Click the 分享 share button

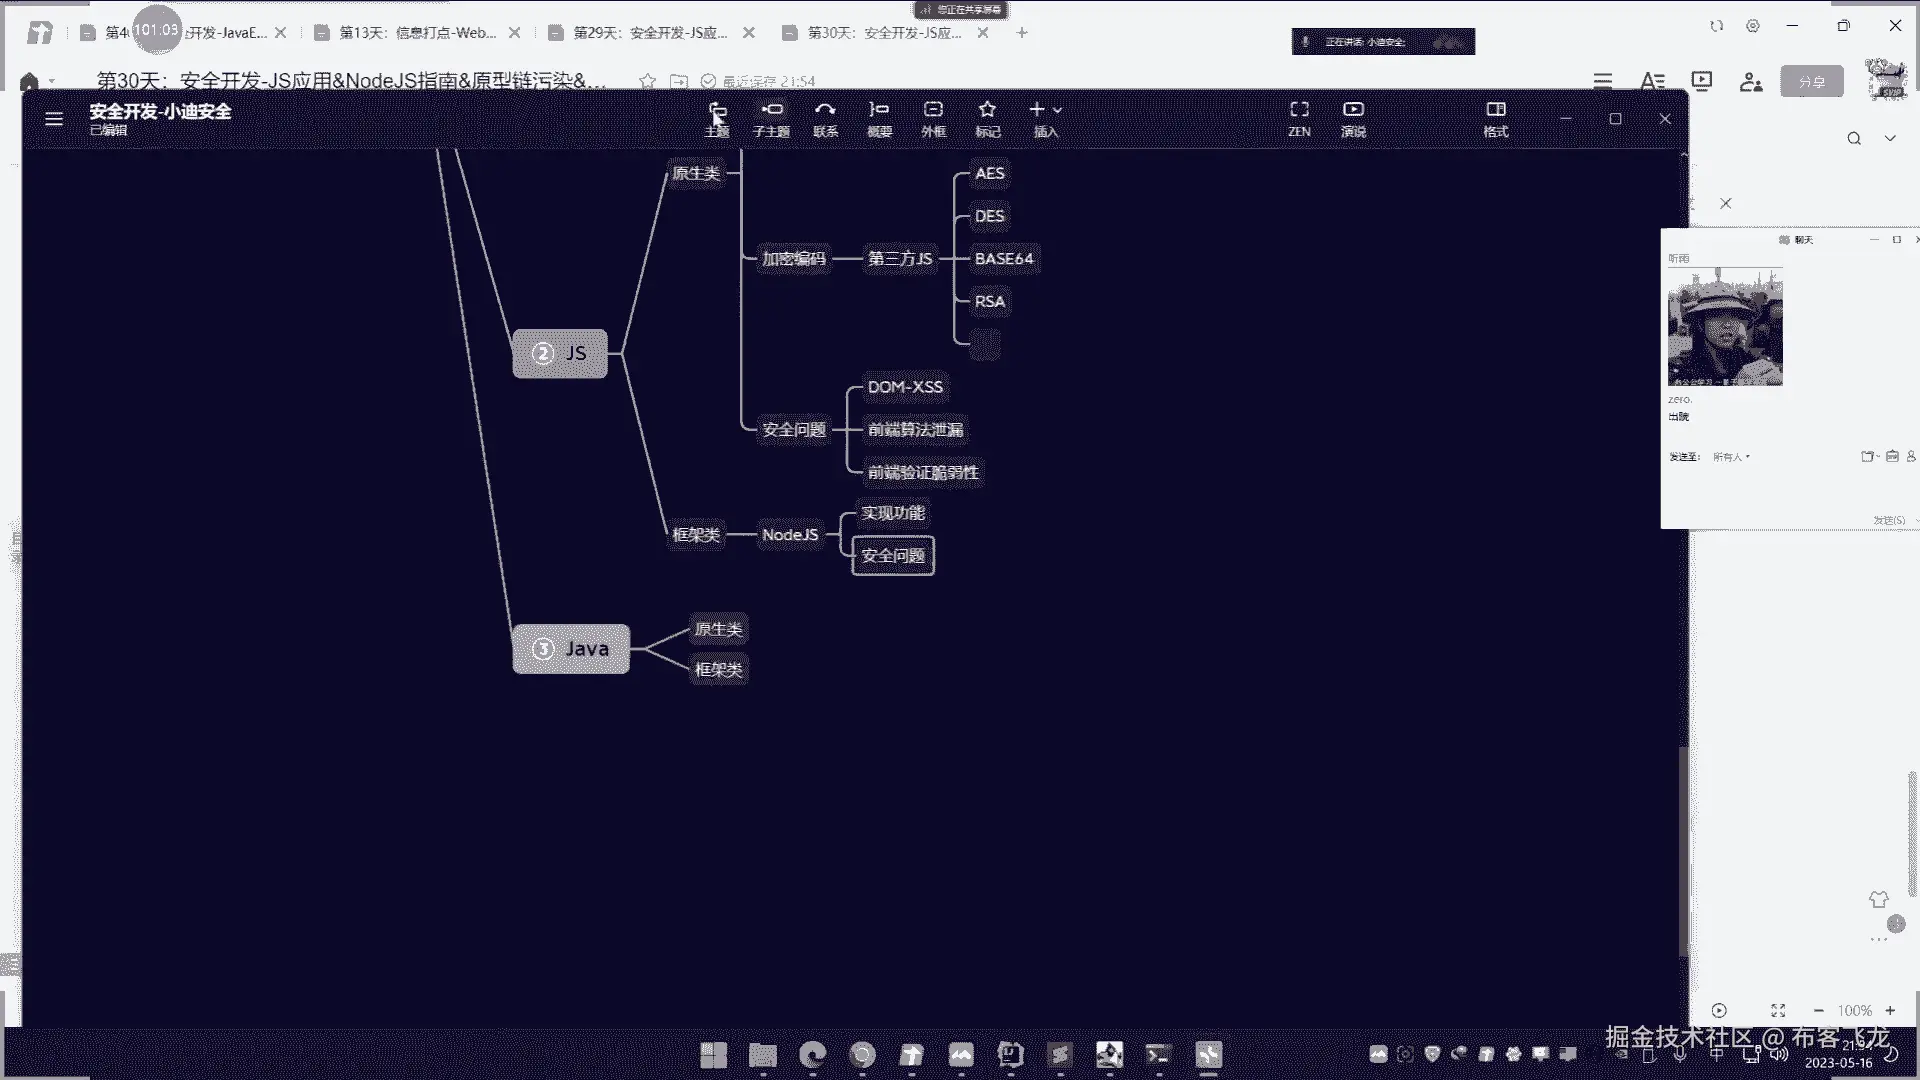[1811, 82]
